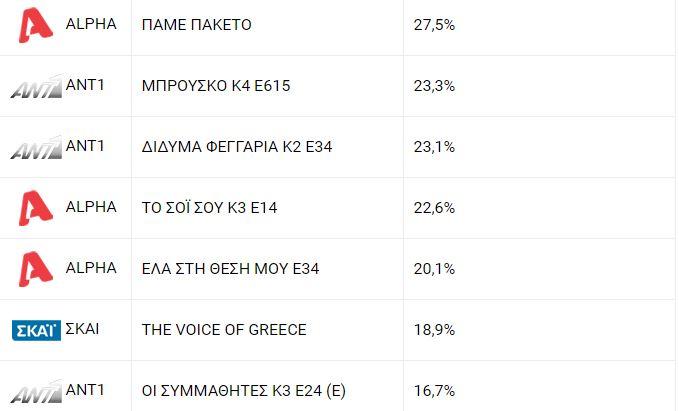Image resolution: width=679 pixels, height=411 pixels.
Task: Click ΤΟ ΣΟΪ ΣΟΥ Κ3 Ε14 title
Action: click(210, 208)
